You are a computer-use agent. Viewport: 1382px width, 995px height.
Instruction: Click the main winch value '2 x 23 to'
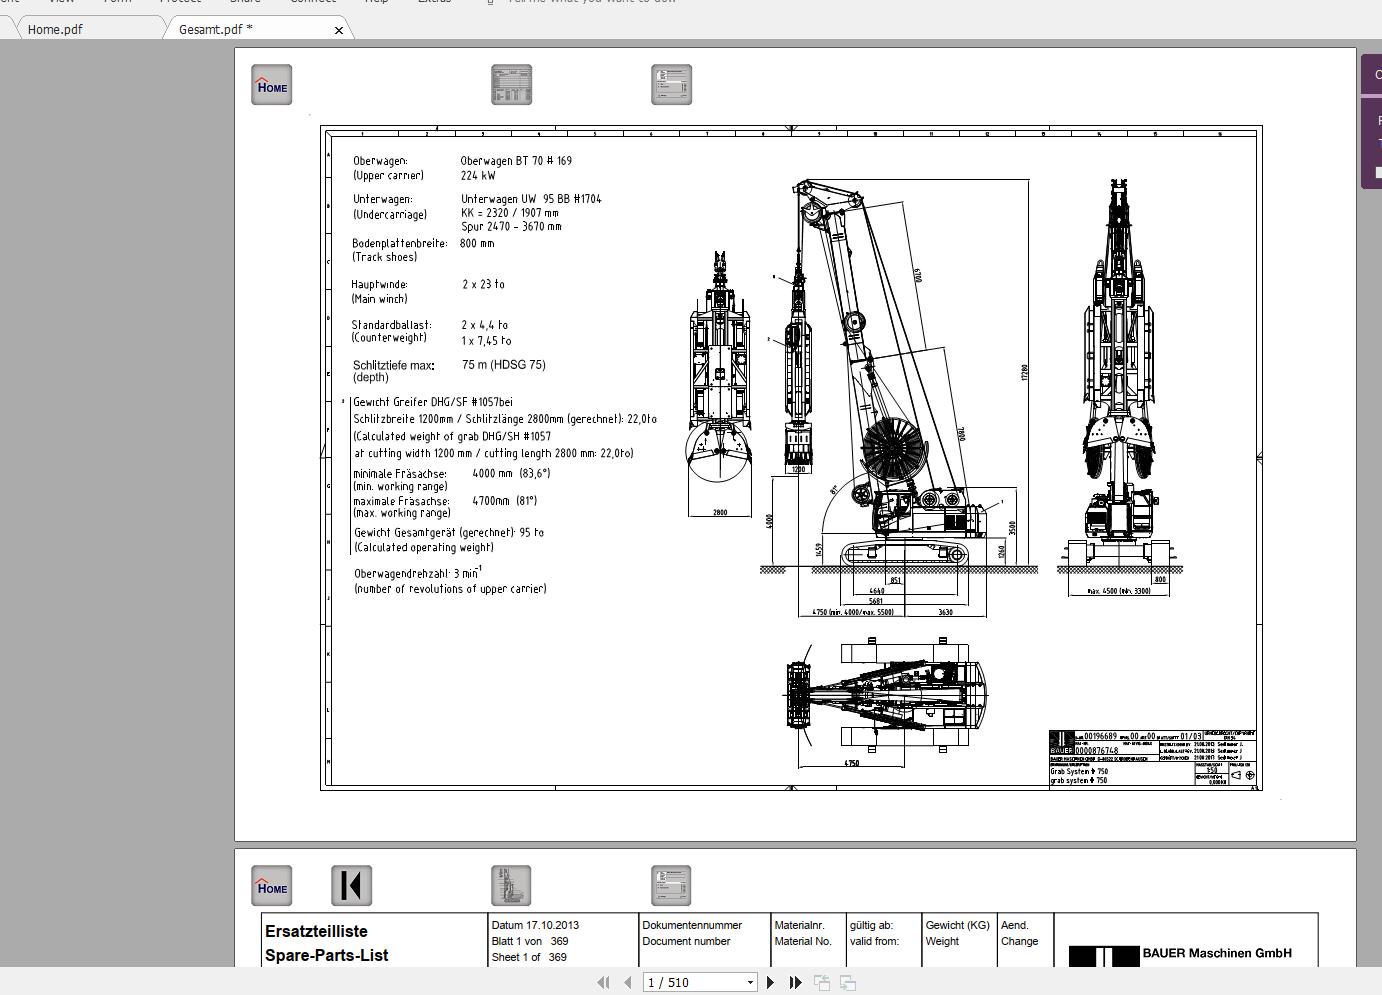pyautogui.click(x=483, y=284)
